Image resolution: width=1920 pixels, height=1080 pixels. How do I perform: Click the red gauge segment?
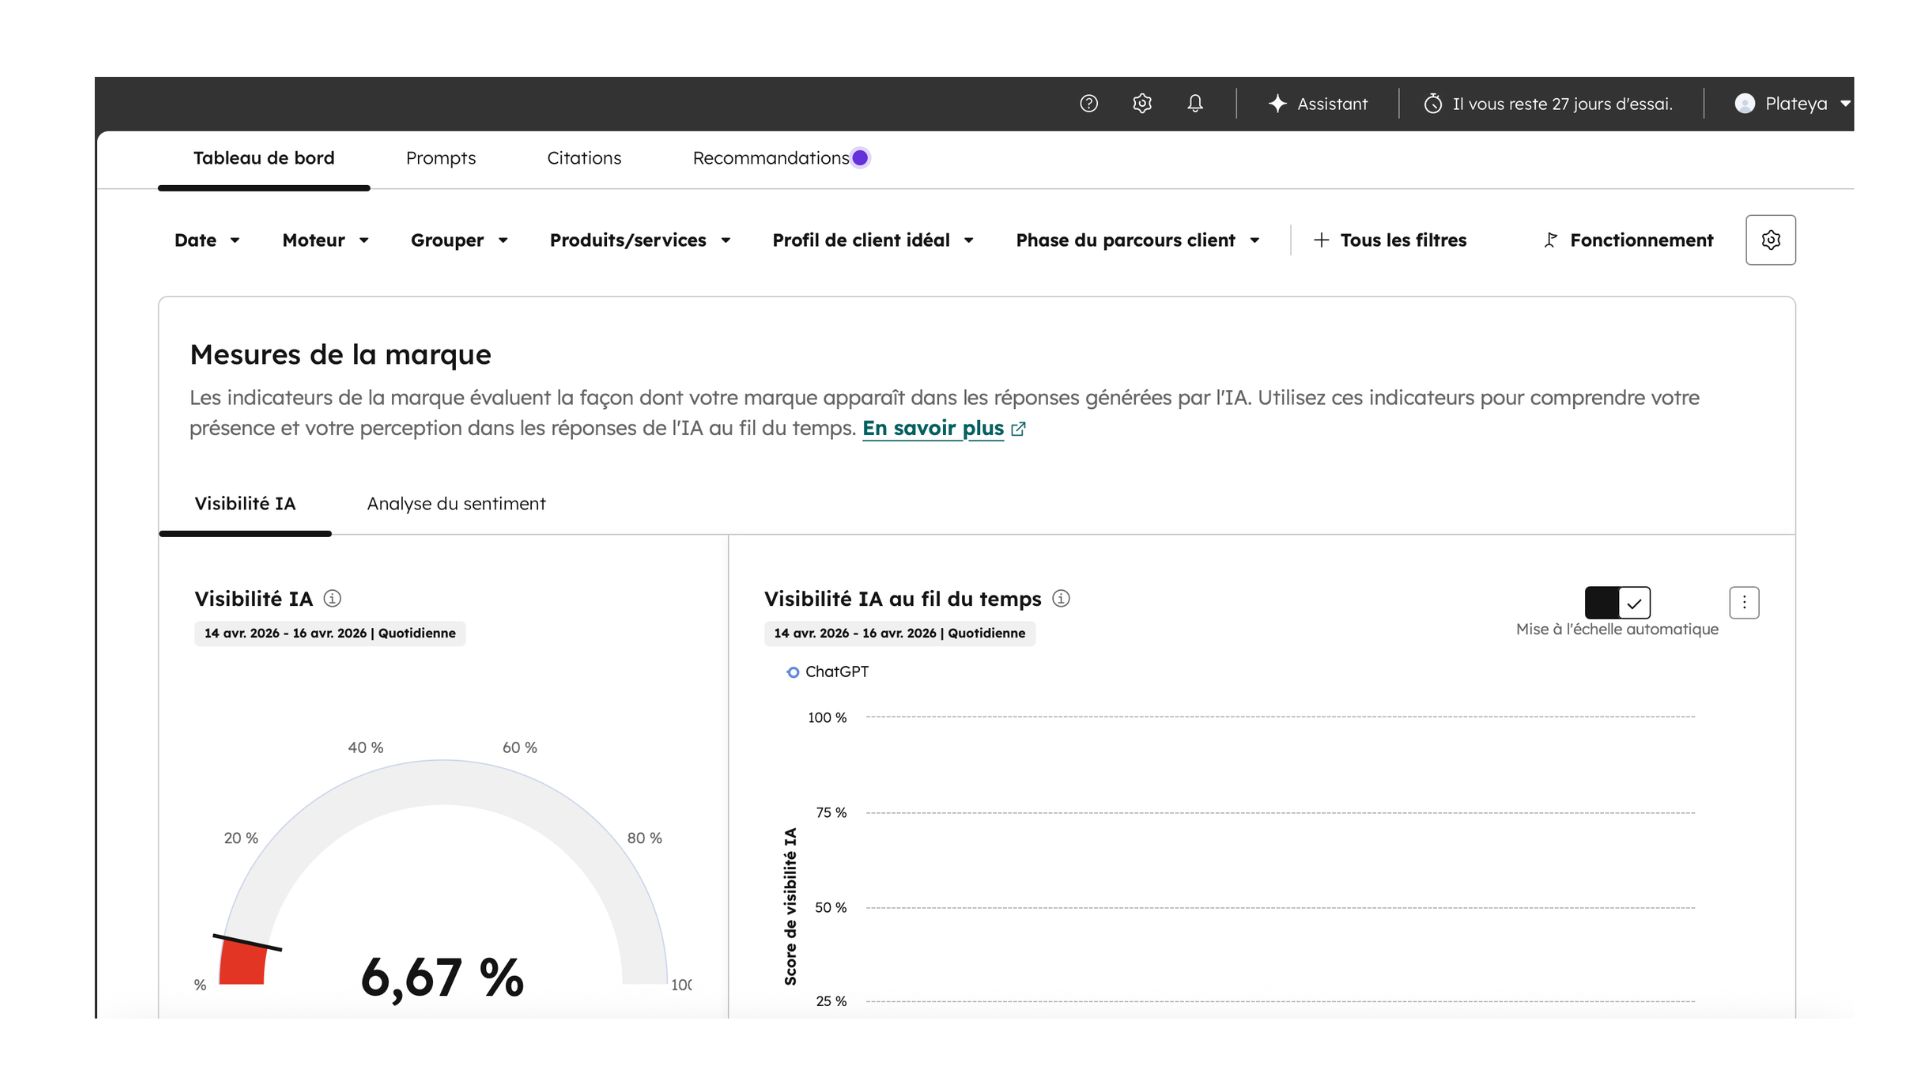click(243, 963)
